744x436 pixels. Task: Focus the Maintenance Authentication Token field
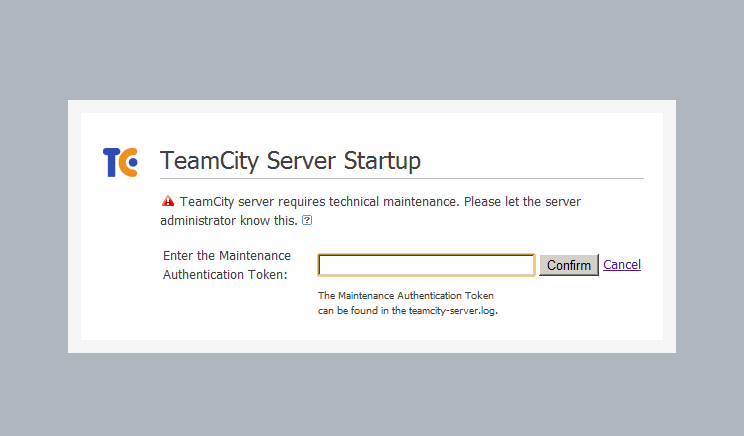pyautogui.click(x=427, y=265)
